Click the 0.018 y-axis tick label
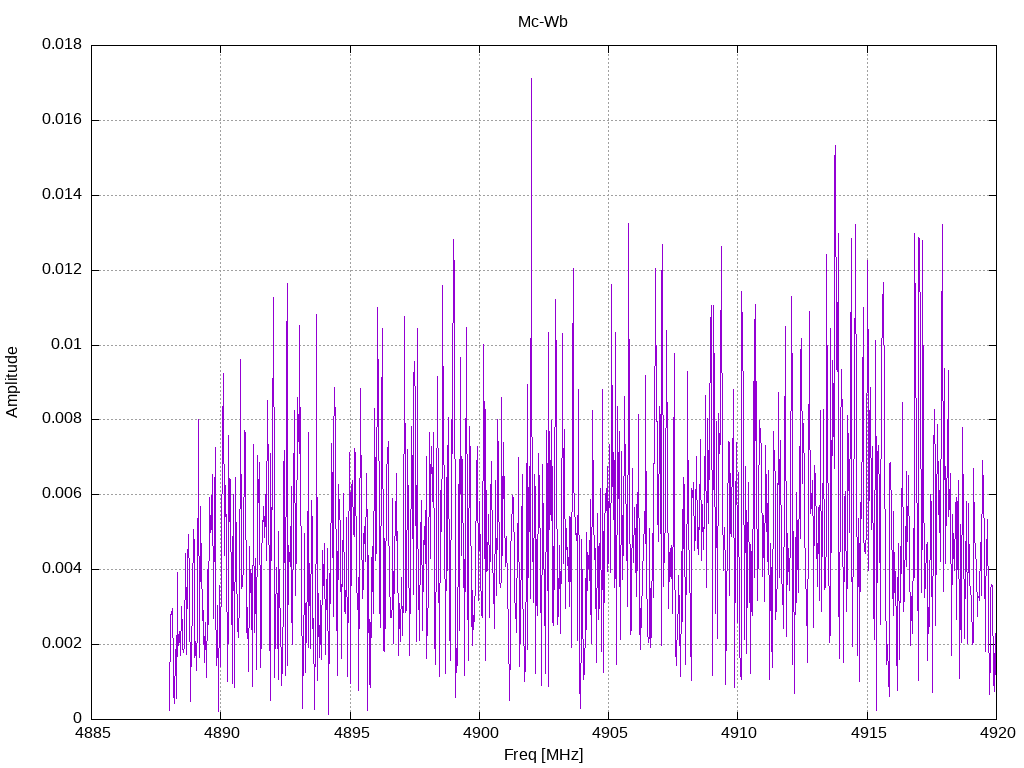Viewport: 1024px width, 768px height. tap(62, 44)
